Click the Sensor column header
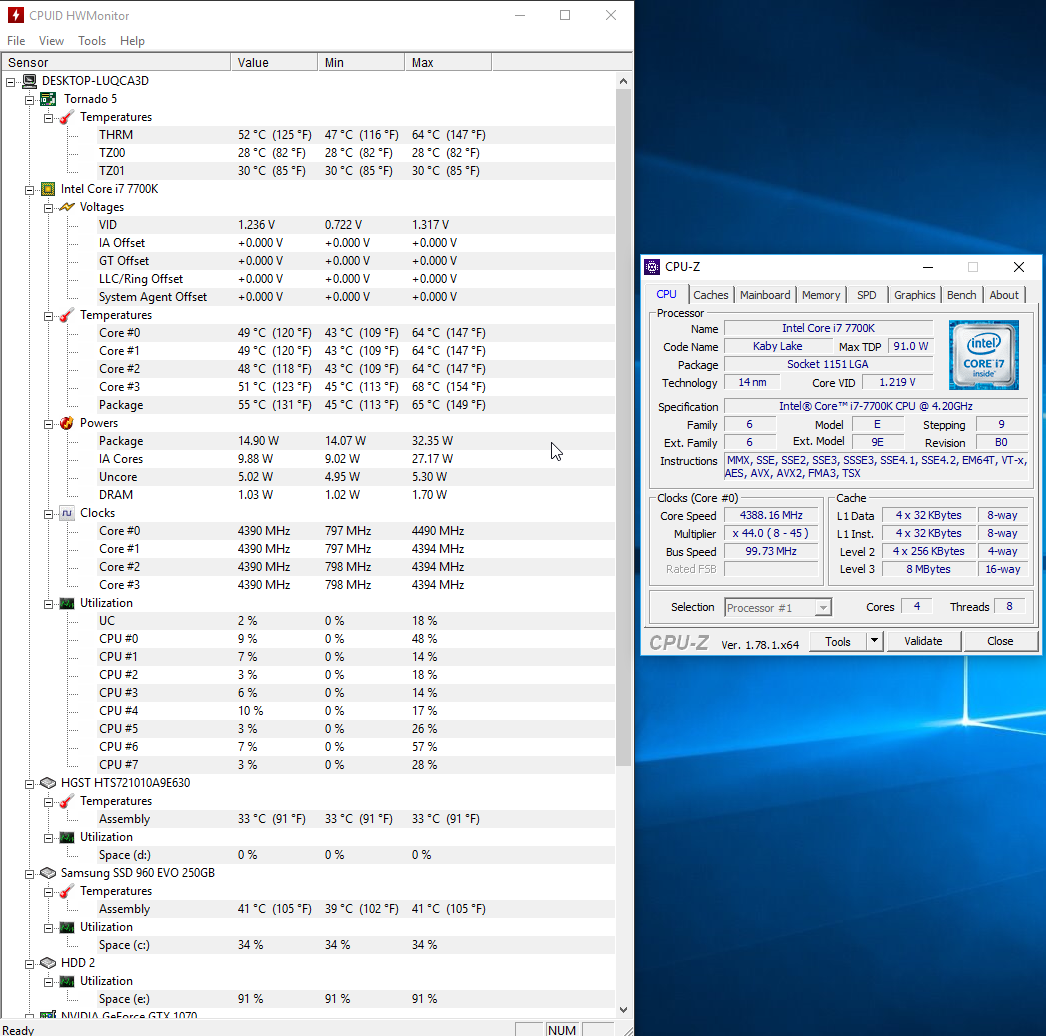The image size is (1046, 1036). 116,63
